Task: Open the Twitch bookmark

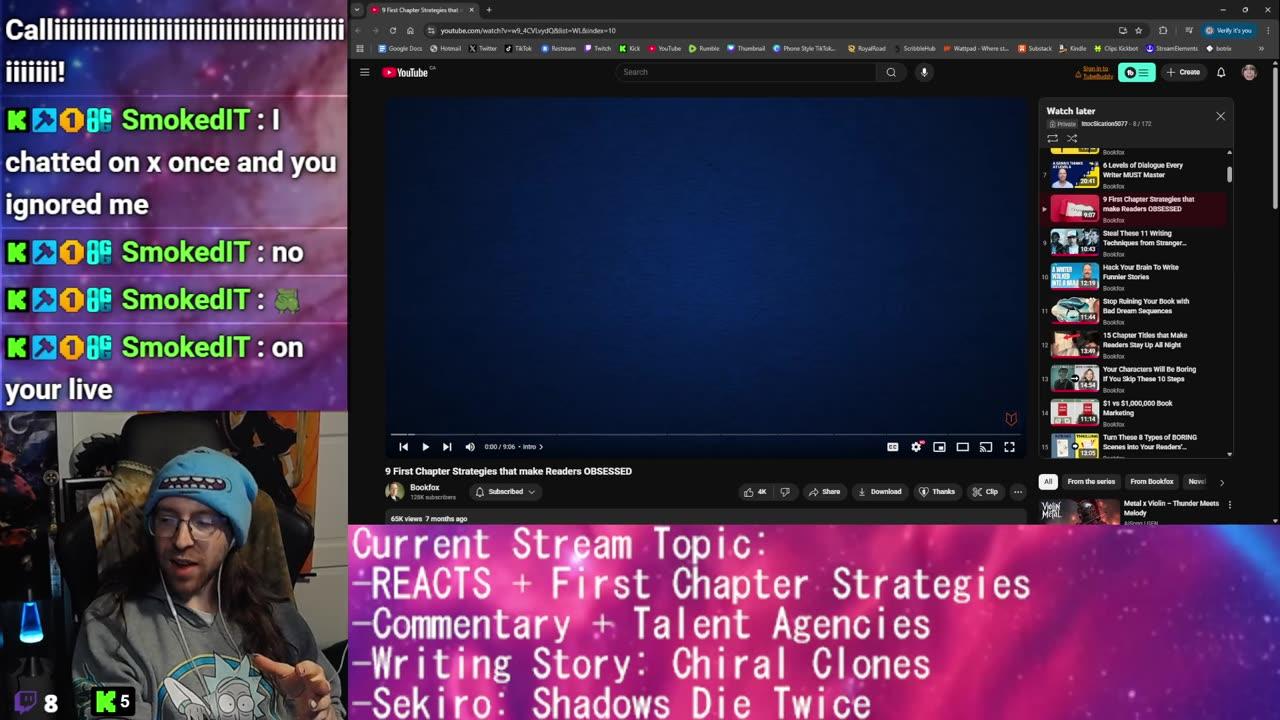Action: 598,48
